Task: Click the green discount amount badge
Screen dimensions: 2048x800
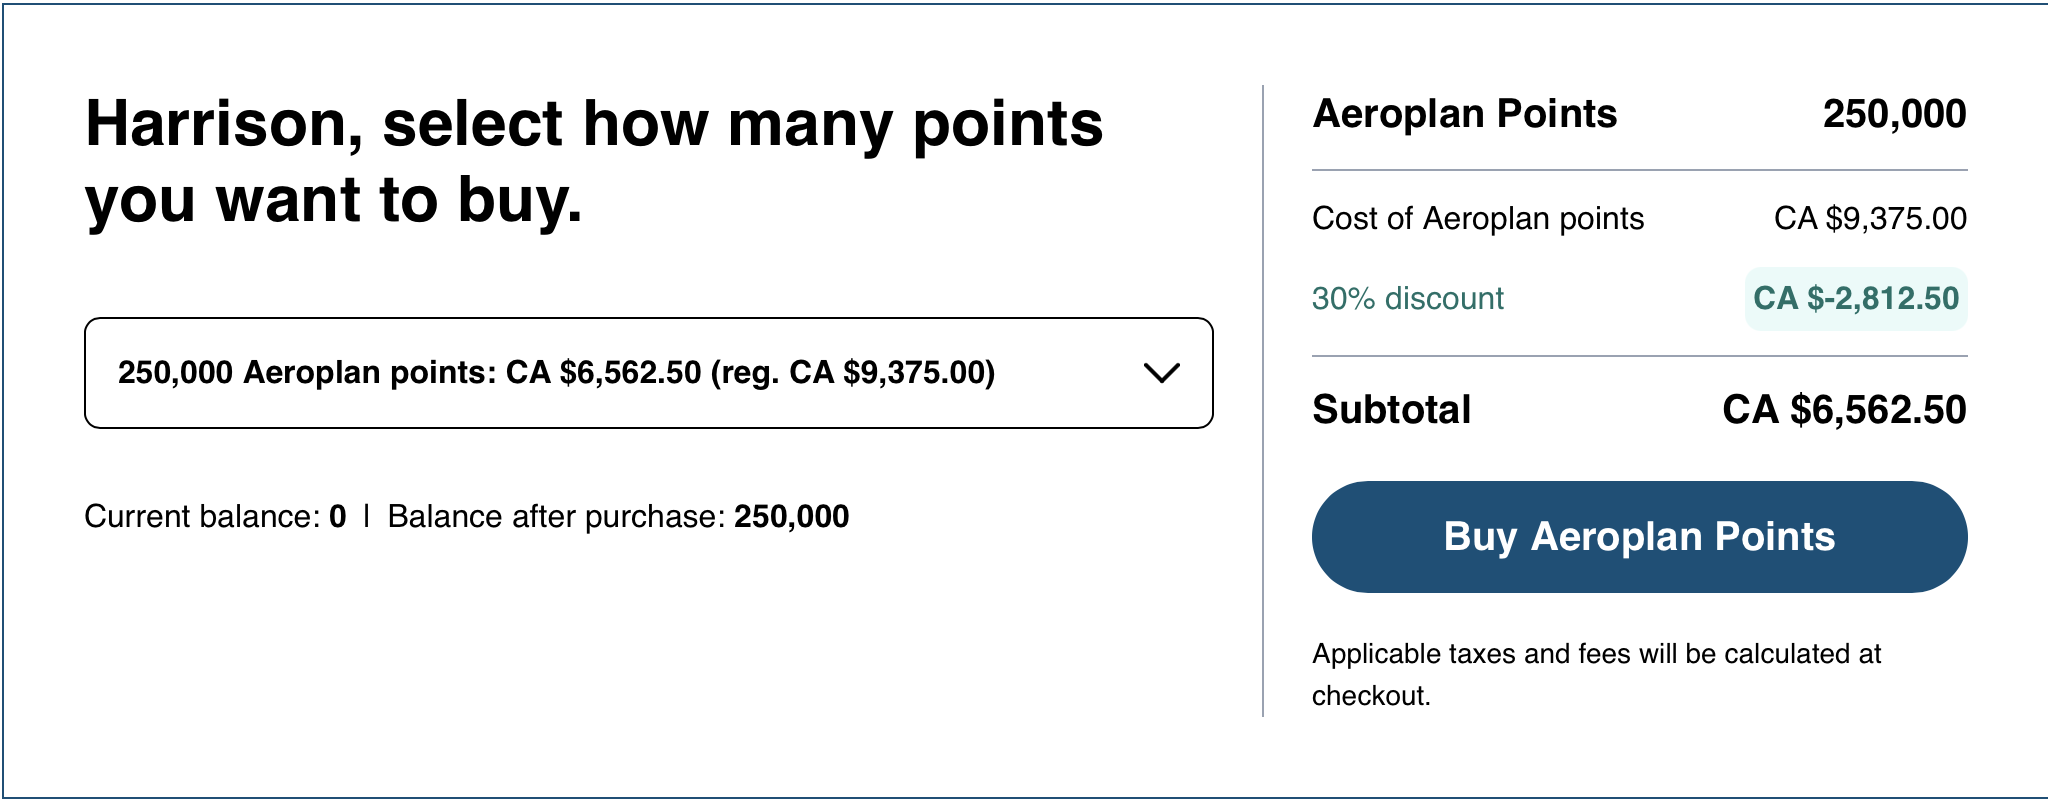Action: point(1856,298)
